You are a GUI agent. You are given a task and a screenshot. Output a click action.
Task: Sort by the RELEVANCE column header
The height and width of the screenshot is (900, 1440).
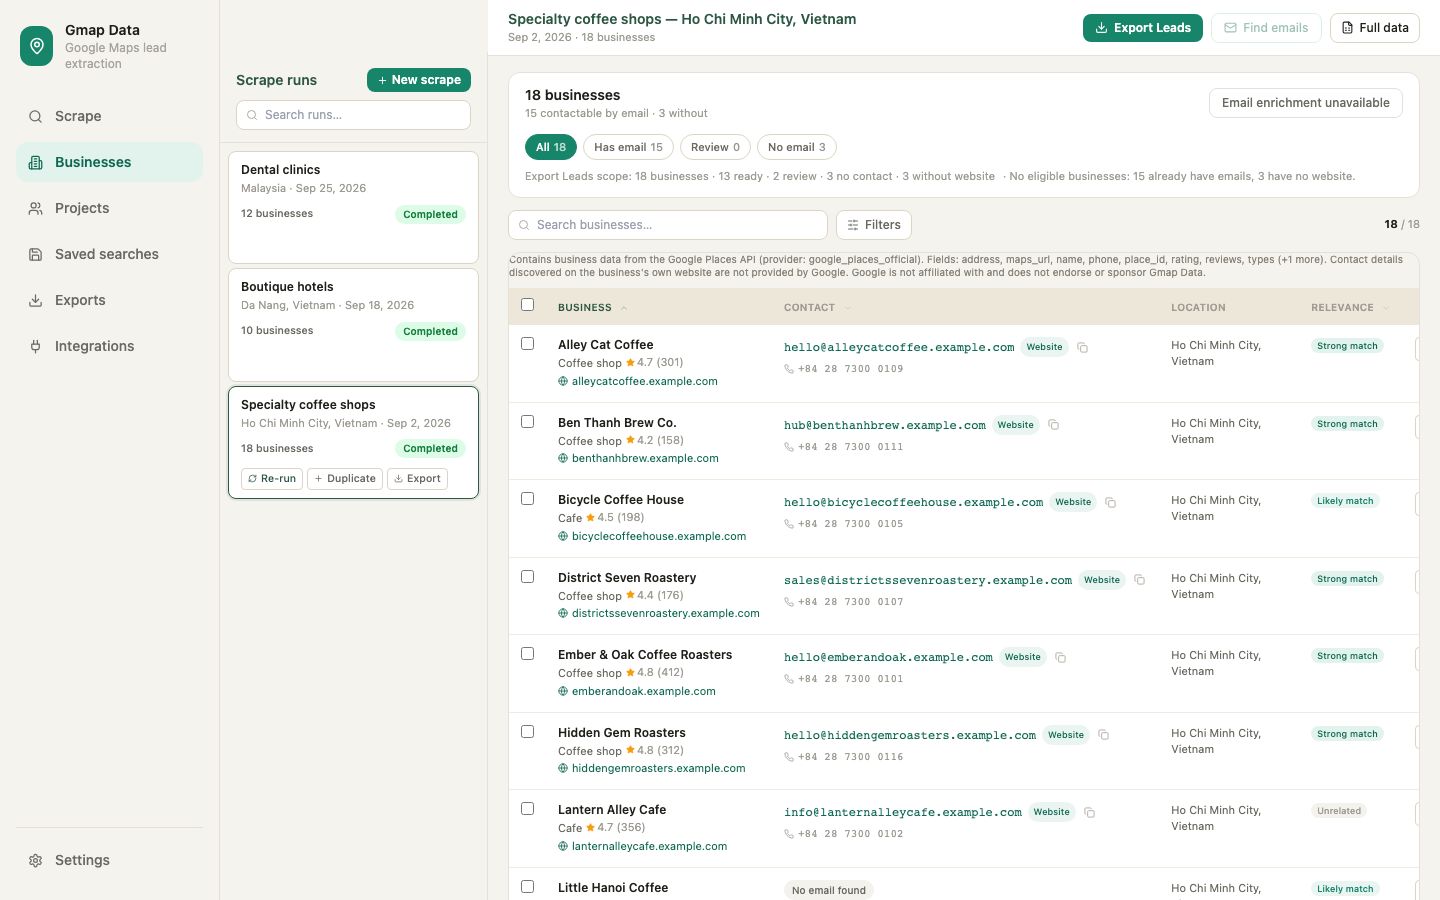(1350, 308)
